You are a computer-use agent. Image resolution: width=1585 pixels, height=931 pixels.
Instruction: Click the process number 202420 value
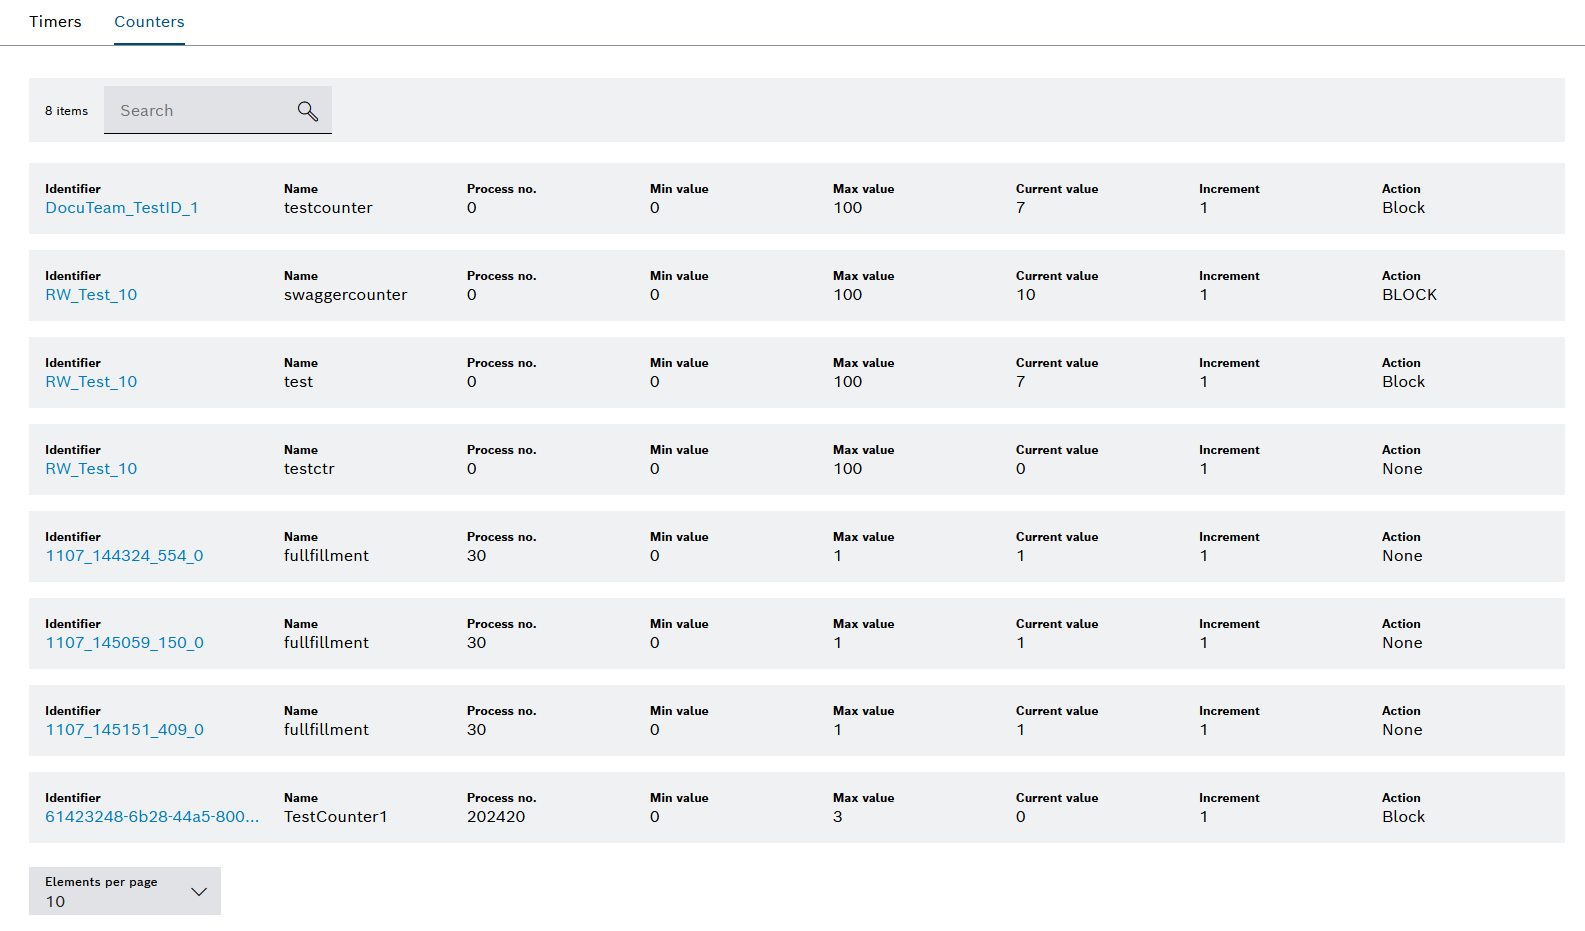click(x=496, y=817)
